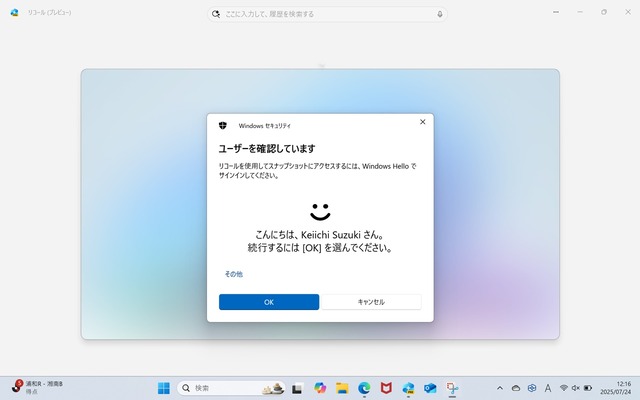
Task: Click the OneDrive cloud tray icon
Action: coord(516,388)
